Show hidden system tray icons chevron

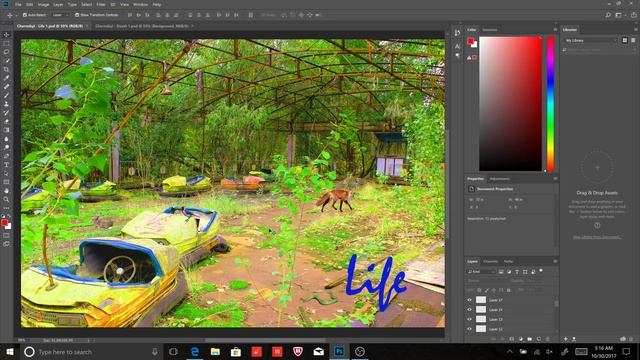(x=510, y=352)
